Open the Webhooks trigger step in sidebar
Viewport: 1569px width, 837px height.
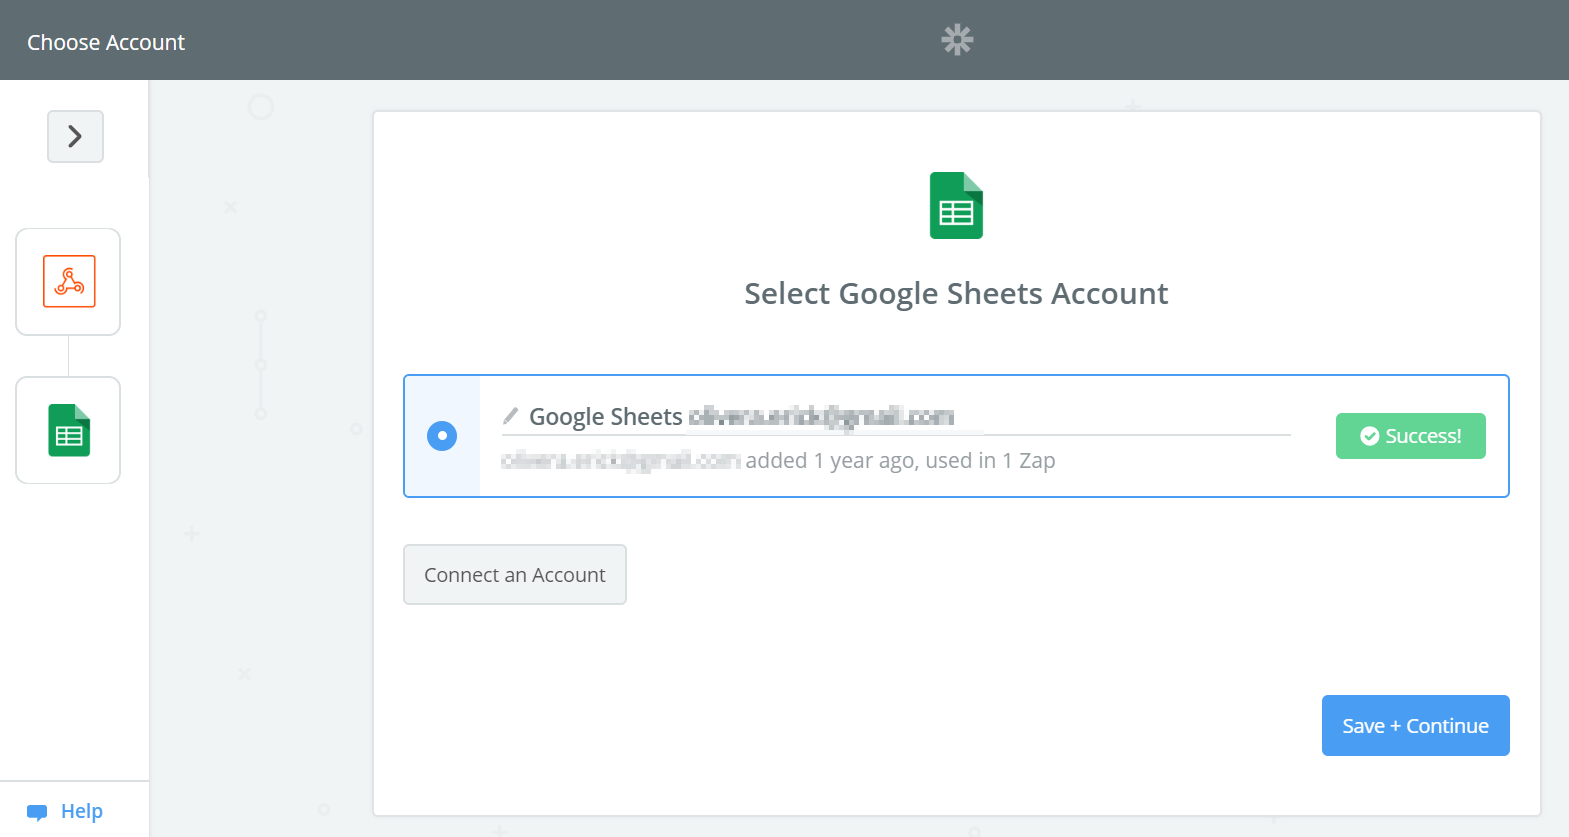[x=68, y=282]
